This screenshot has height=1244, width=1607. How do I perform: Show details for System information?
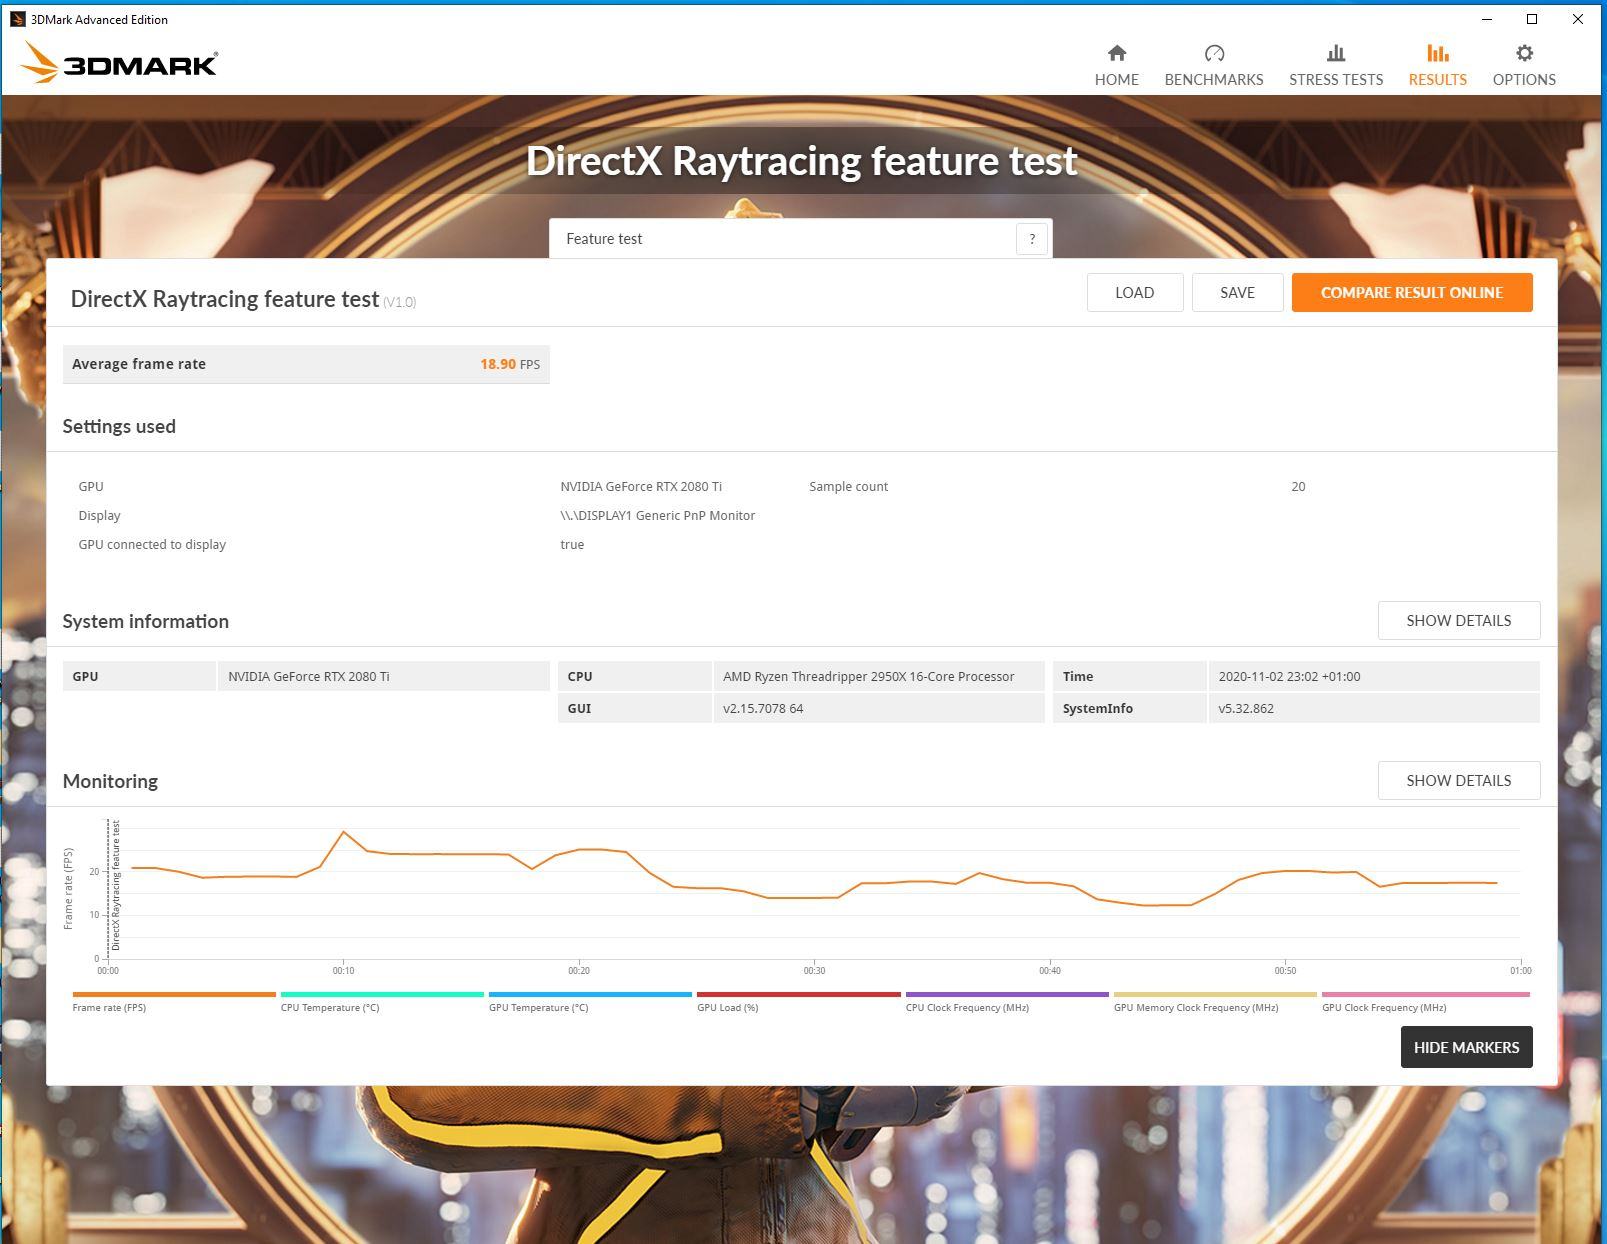1458,620
